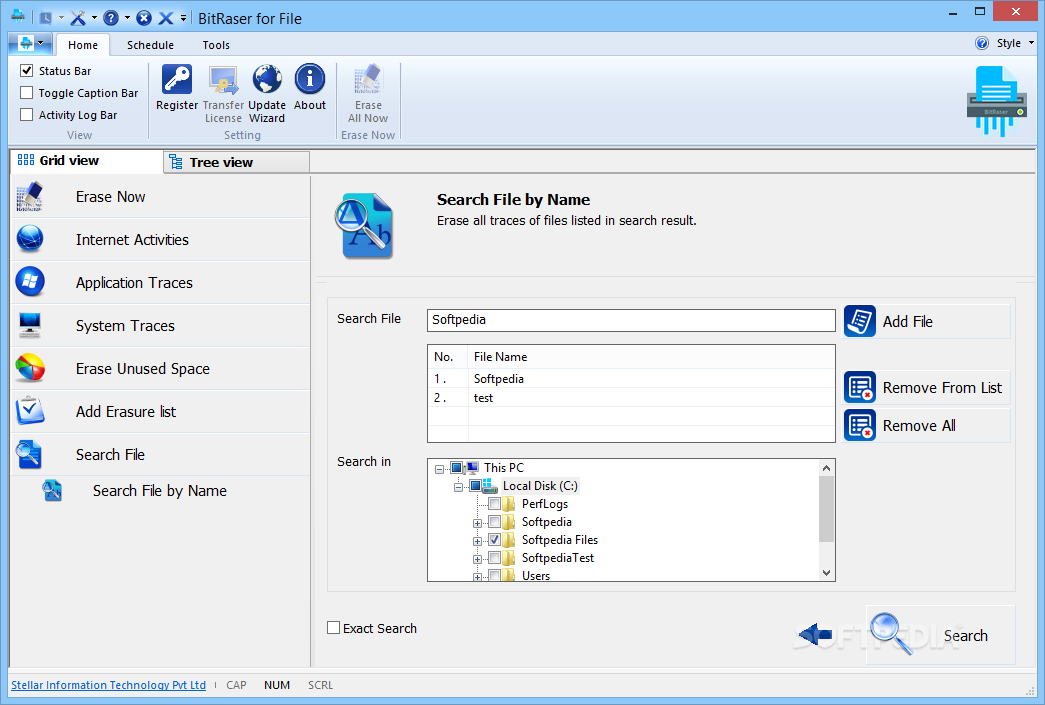Image resolution: width=1045 pixels, height=705 pixels.
Task: Select Search File by Name sub-item
Action: (x=159, y=491)
